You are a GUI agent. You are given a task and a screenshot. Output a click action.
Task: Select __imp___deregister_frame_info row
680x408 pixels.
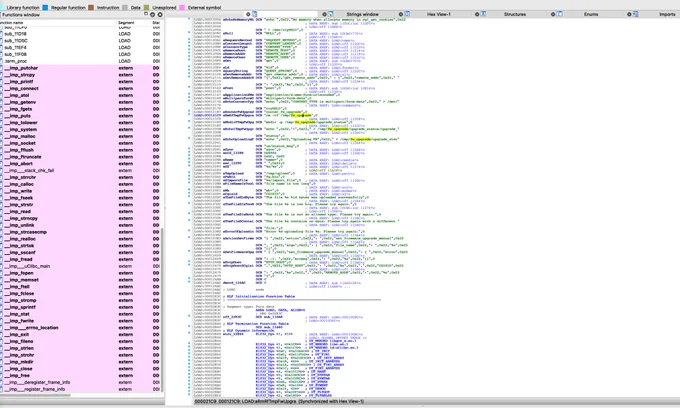click(x=80, y=382)
